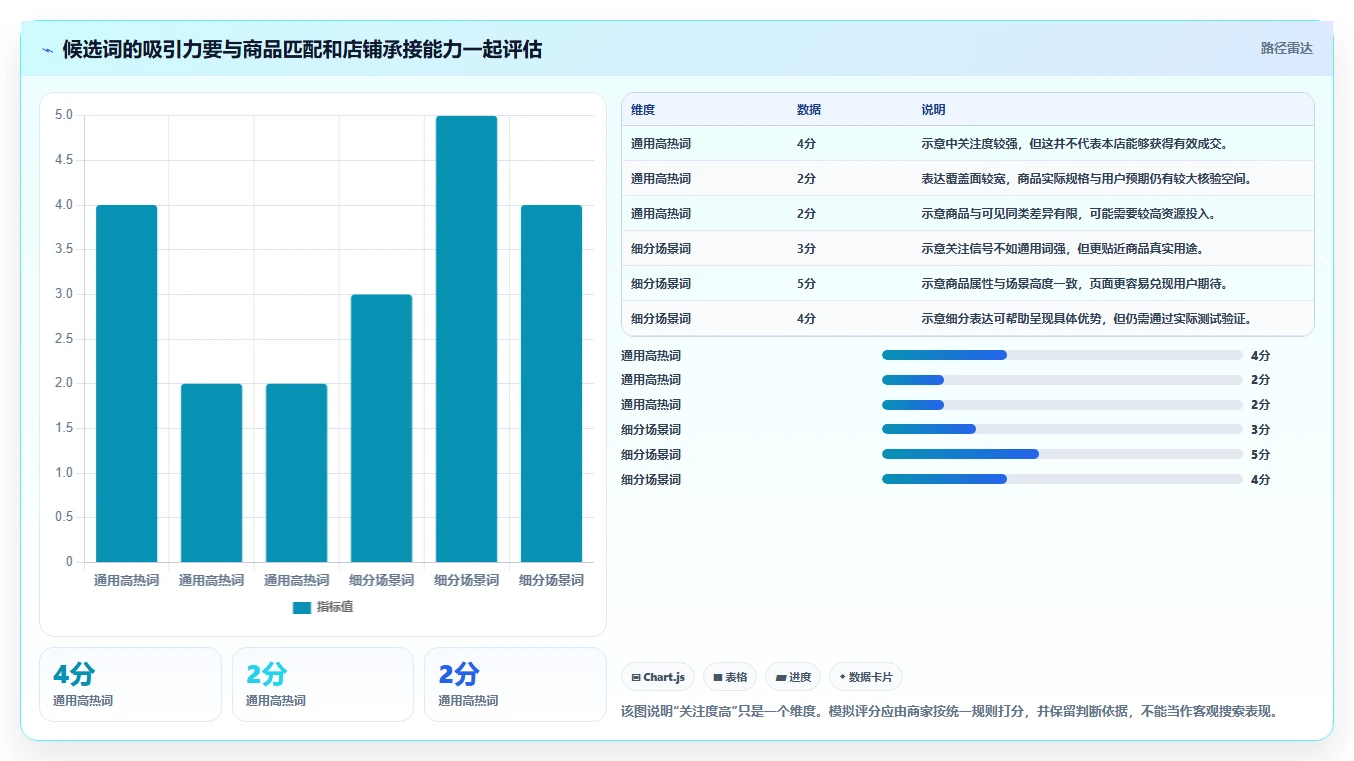
Task: Click the page title 候选词的吸引力
Action: click(x=302, y=49)
